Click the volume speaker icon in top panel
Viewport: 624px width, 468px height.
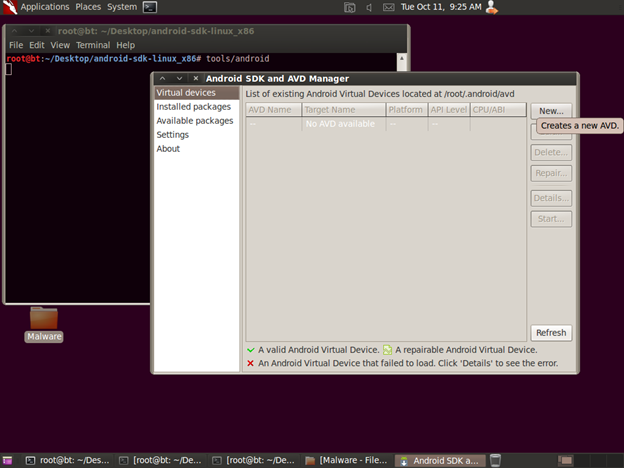click(370, 7)
